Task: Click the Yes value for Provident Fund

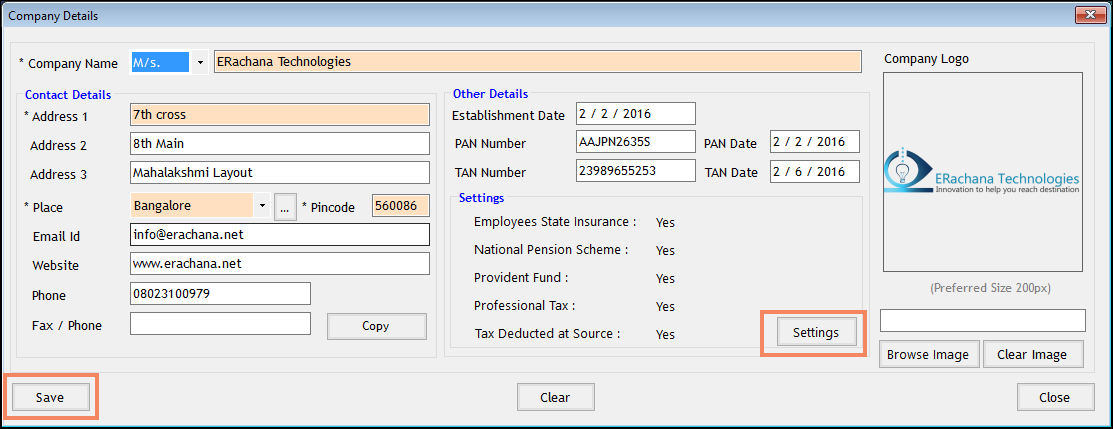Action: pos(665,278)
